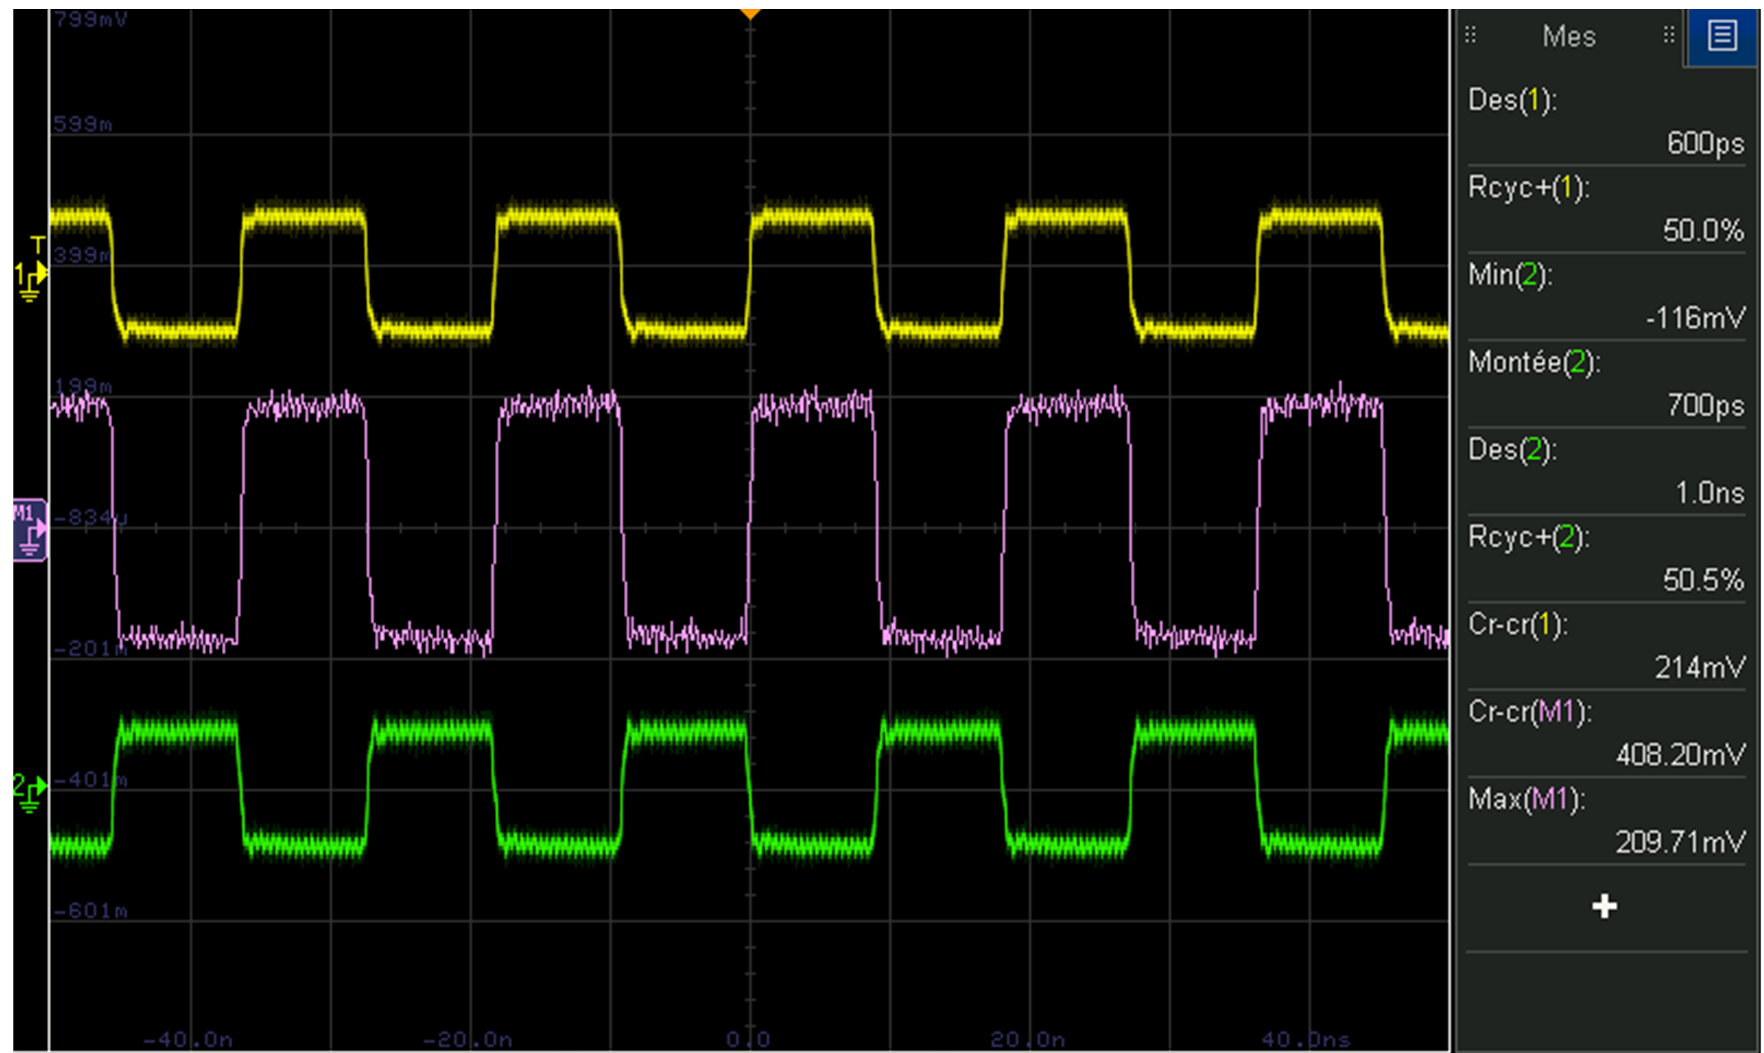
Task: Select the Cr-cr(1) measurement label
Action: coord(1517,624)
